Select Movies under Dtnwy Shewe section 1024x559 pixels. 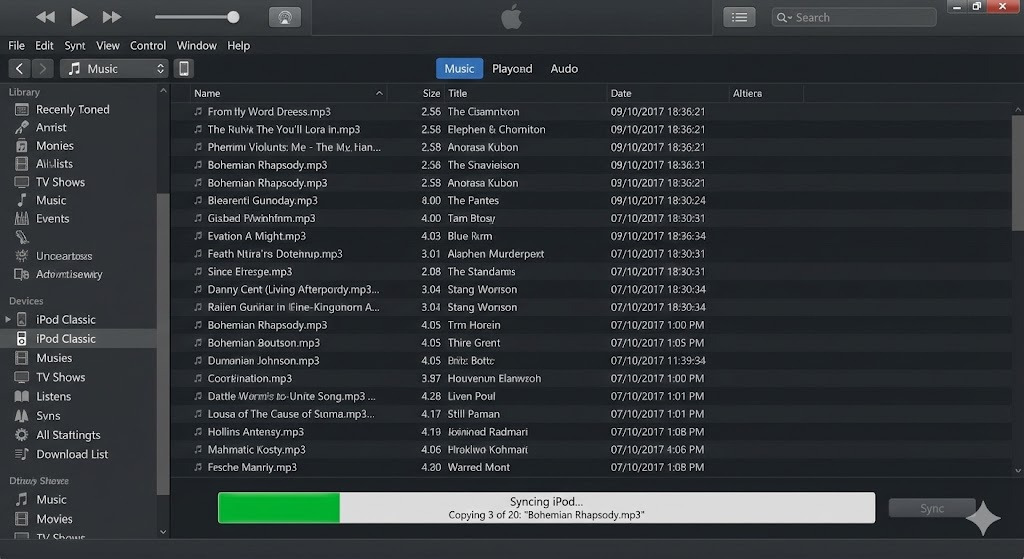(x=54, y=519)
